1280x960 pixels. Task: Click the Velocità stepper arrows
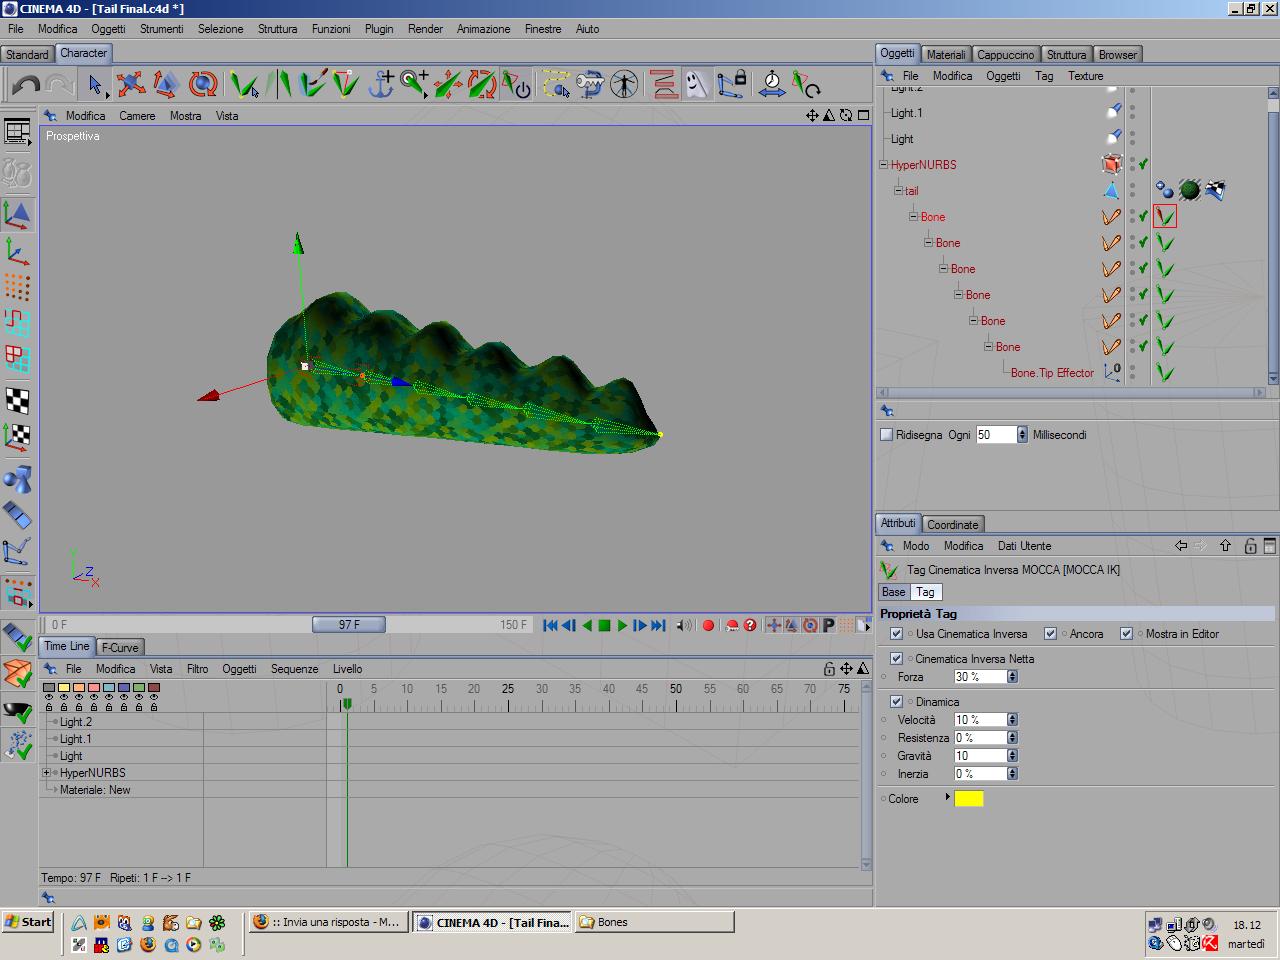tap(1012, 720)
